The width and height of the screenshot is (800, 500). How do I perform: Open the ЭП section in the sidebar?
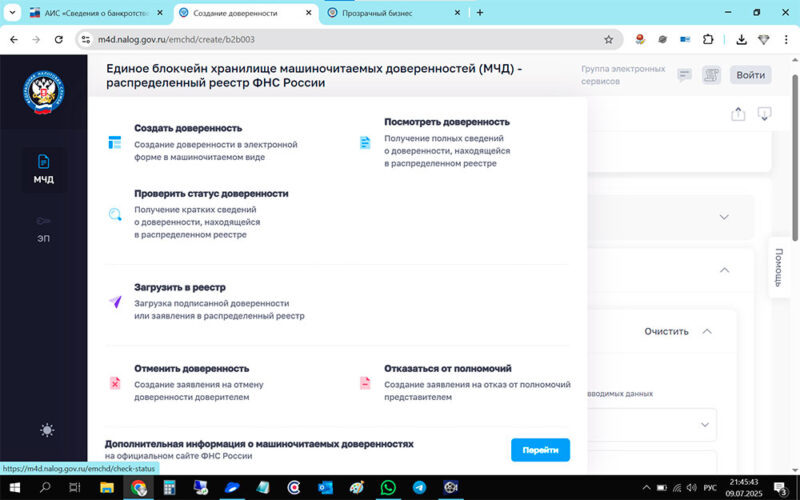(x=44, y=229)
